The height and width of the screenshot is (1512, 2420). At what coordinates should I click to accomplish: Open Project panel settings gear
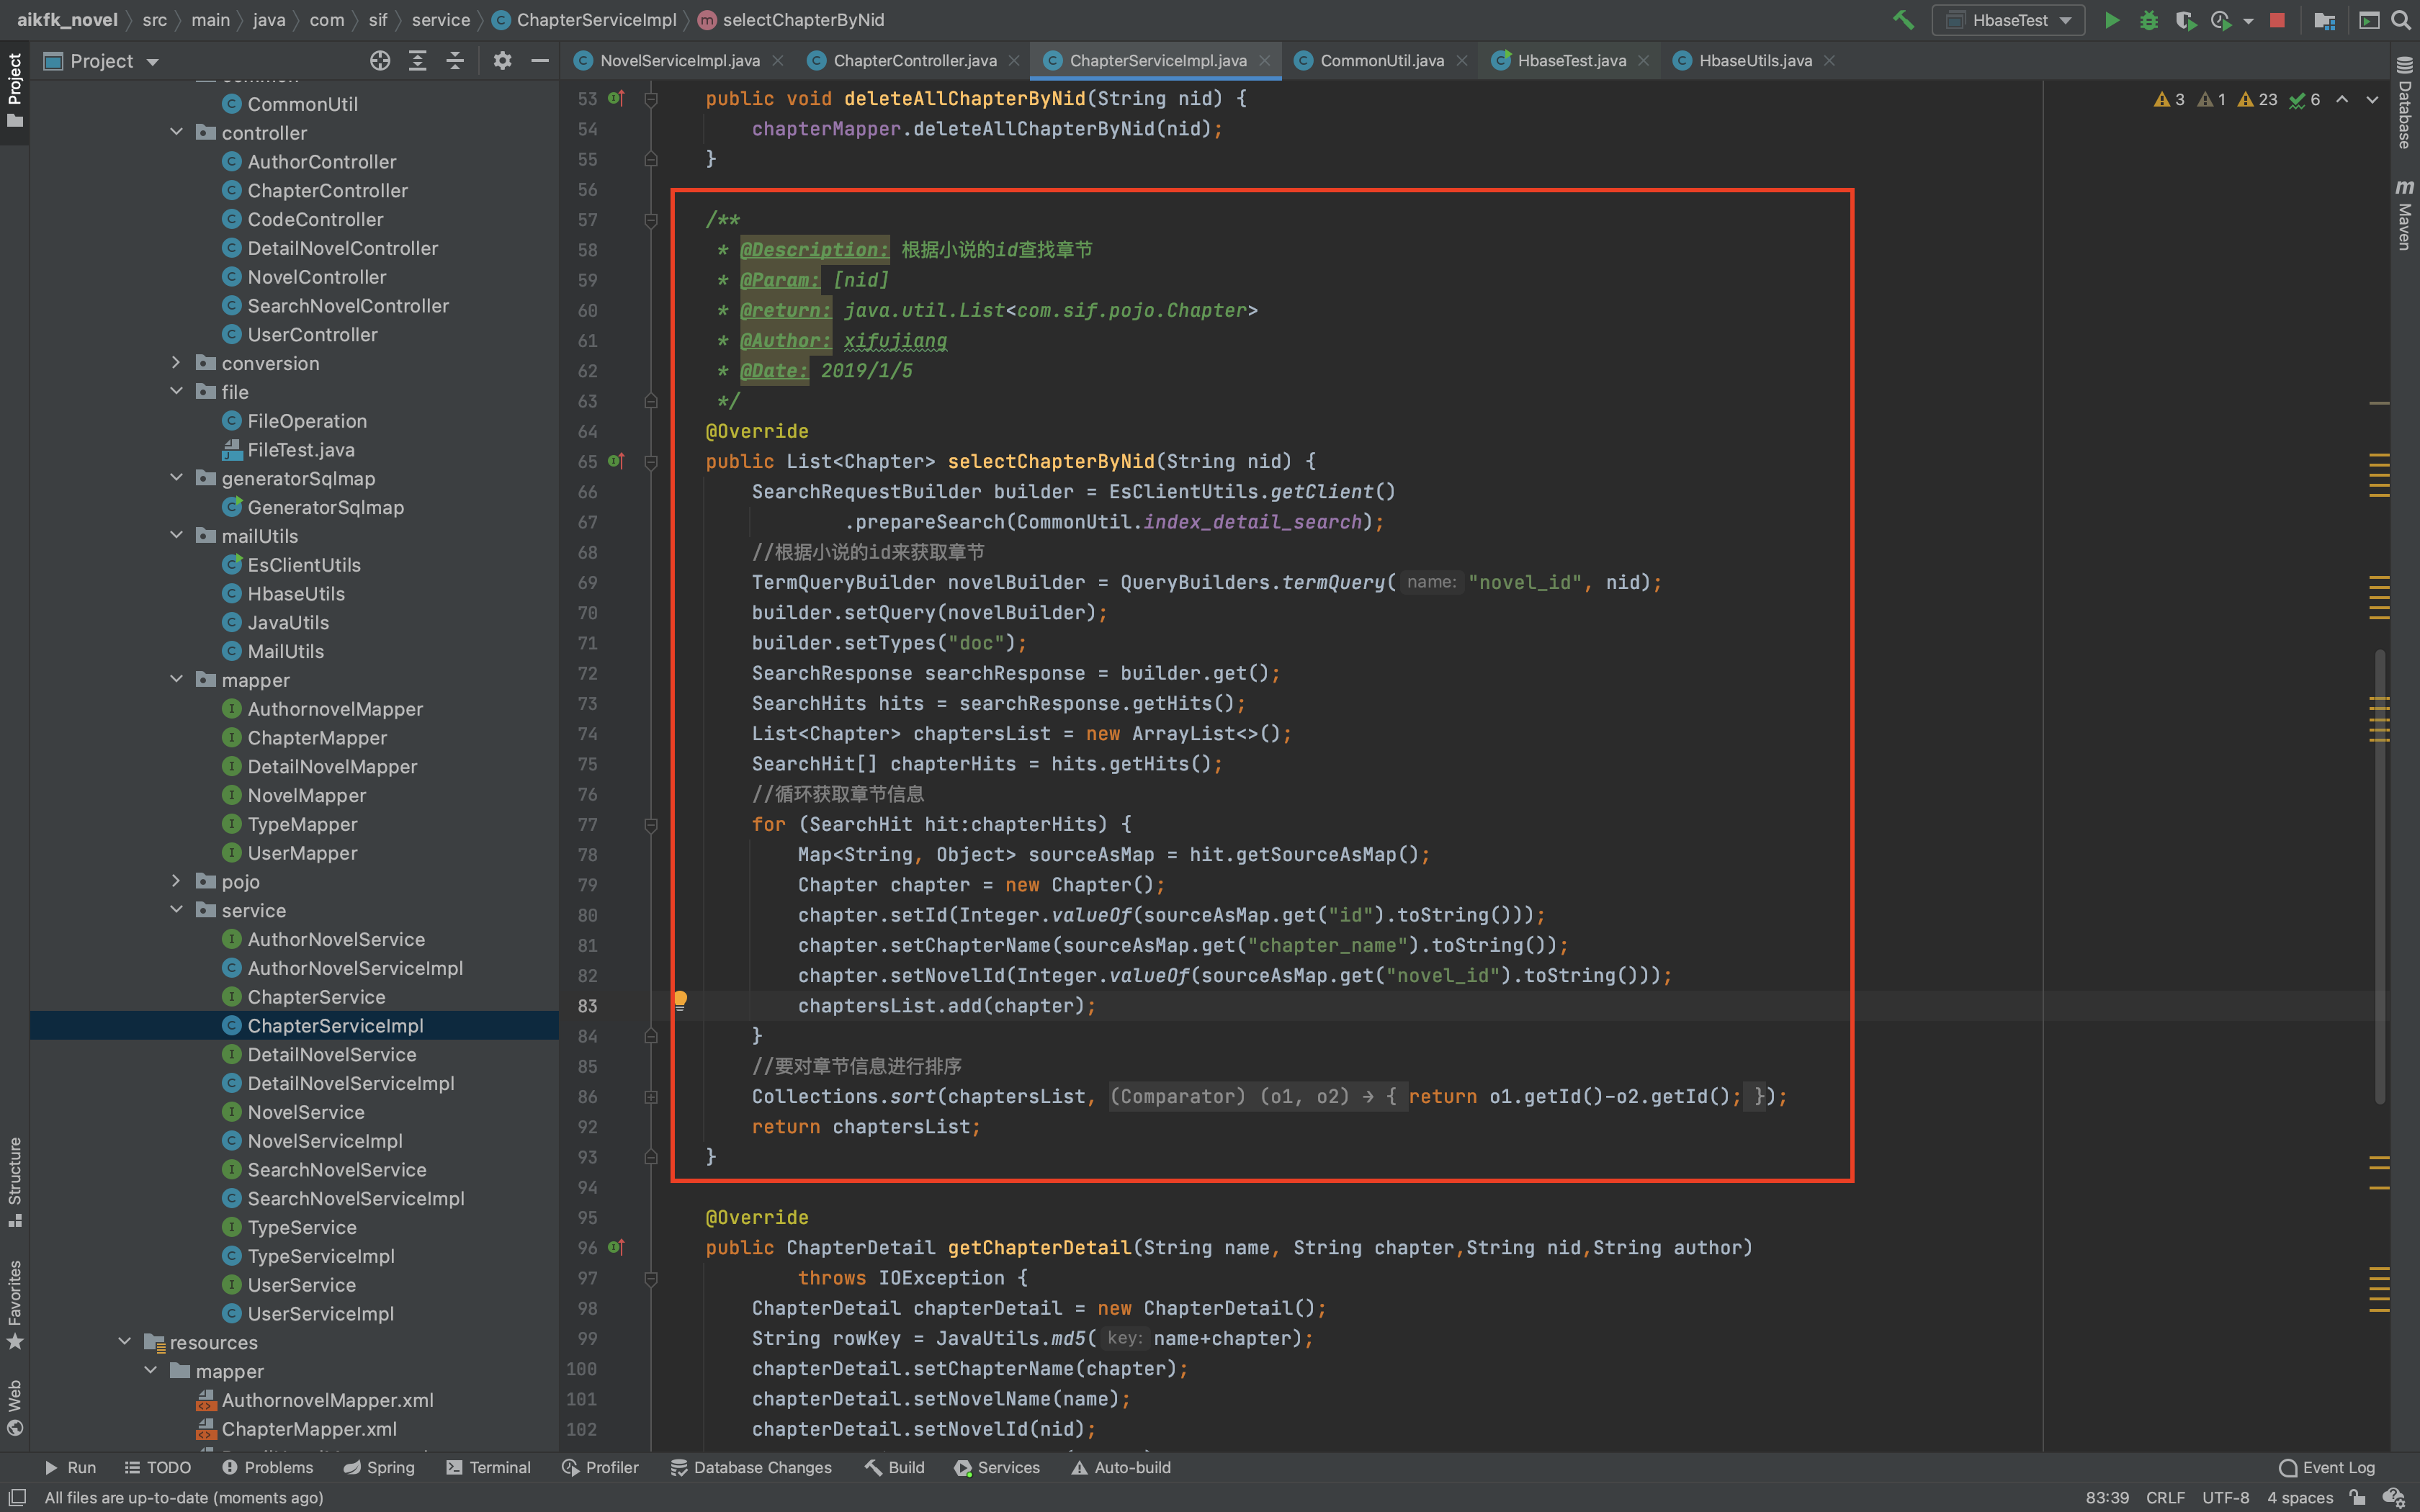(x=502, y=61)
